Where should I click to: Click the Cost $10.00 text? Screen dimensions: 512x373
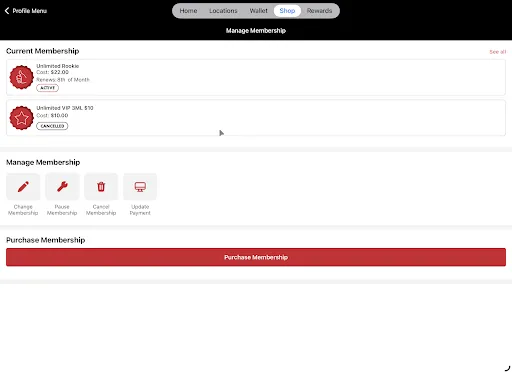click(x=52, y=115)
